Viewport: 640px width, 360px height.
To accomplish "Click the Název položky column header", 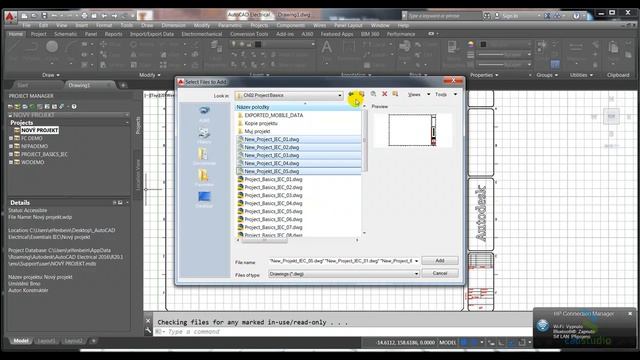I will pyautogui.click(x=298, y=107).
